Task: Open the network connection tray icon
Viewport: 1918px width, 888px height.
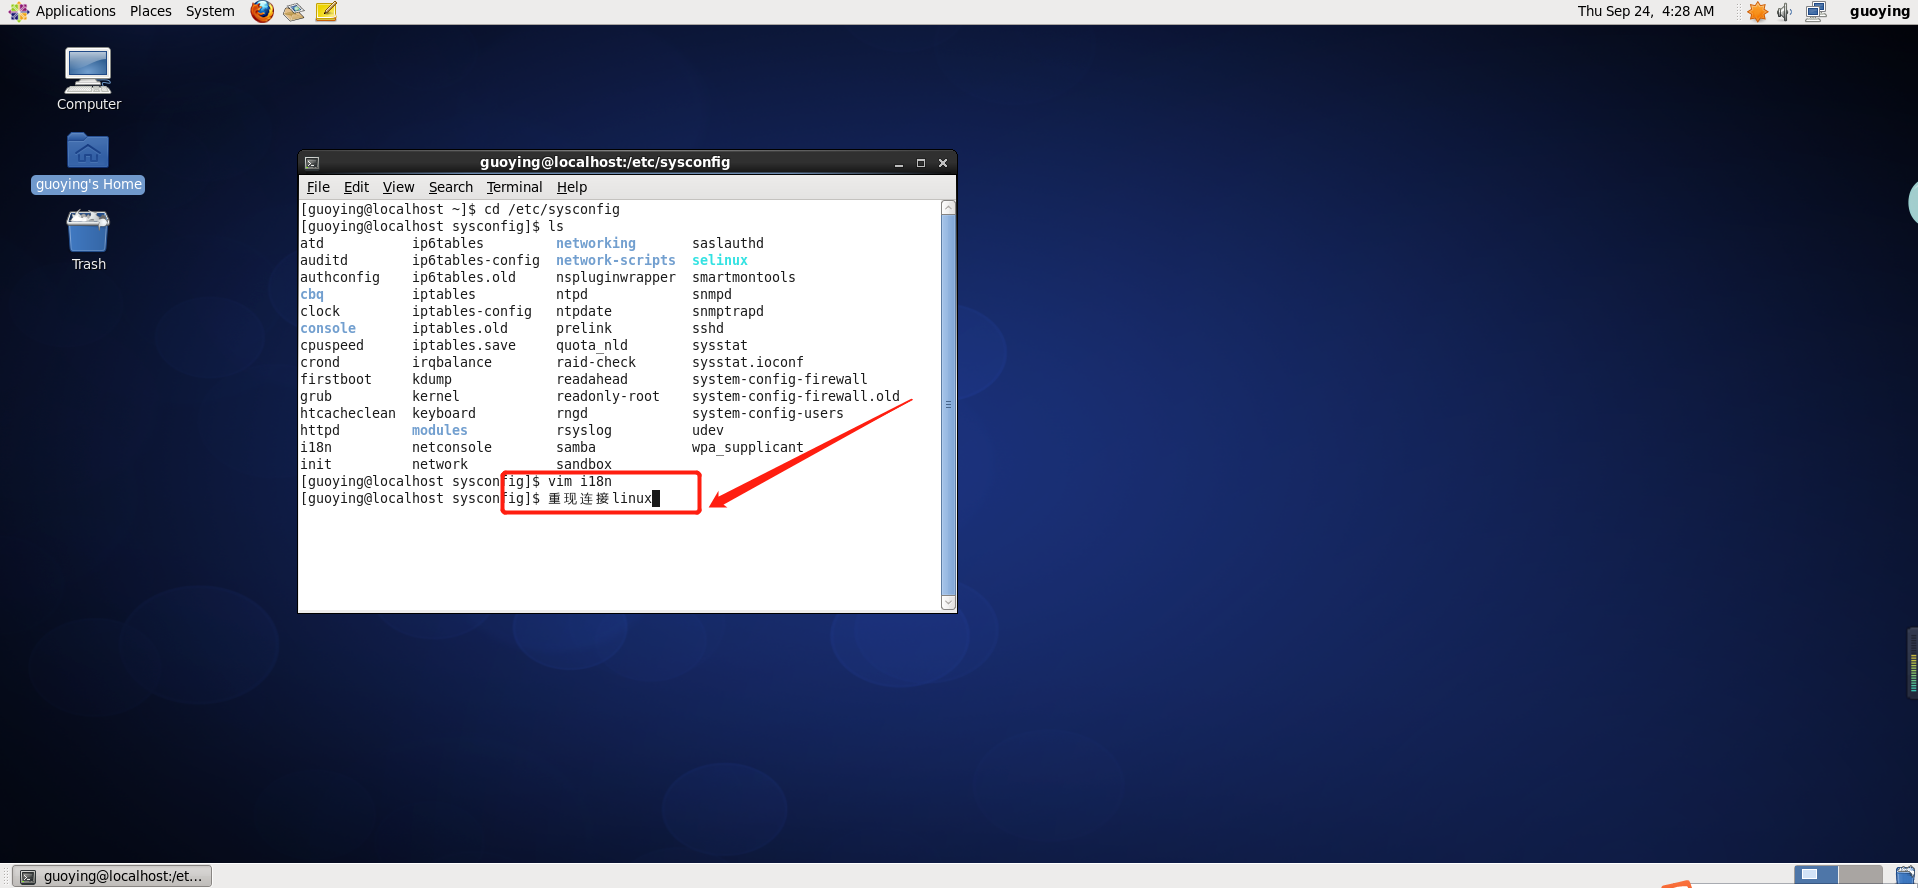Action: point(1816,12)
